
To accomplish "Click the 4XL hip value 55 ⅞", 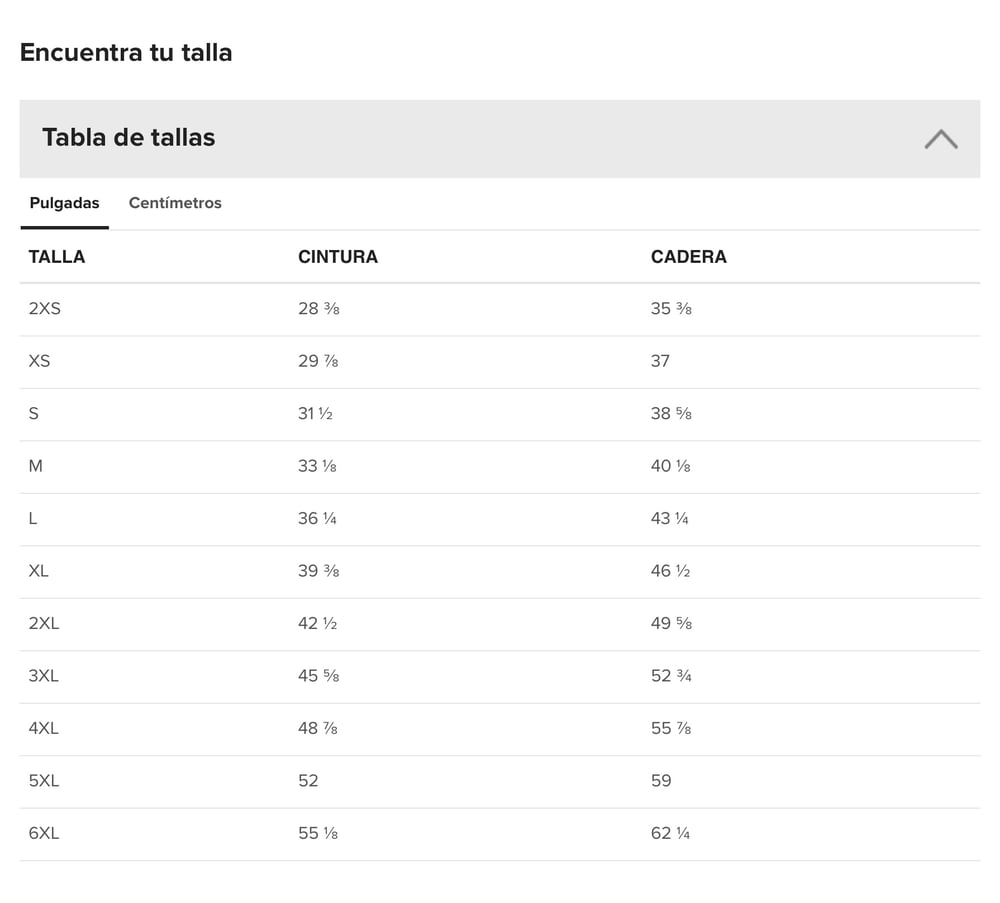I will click(670, 729).
